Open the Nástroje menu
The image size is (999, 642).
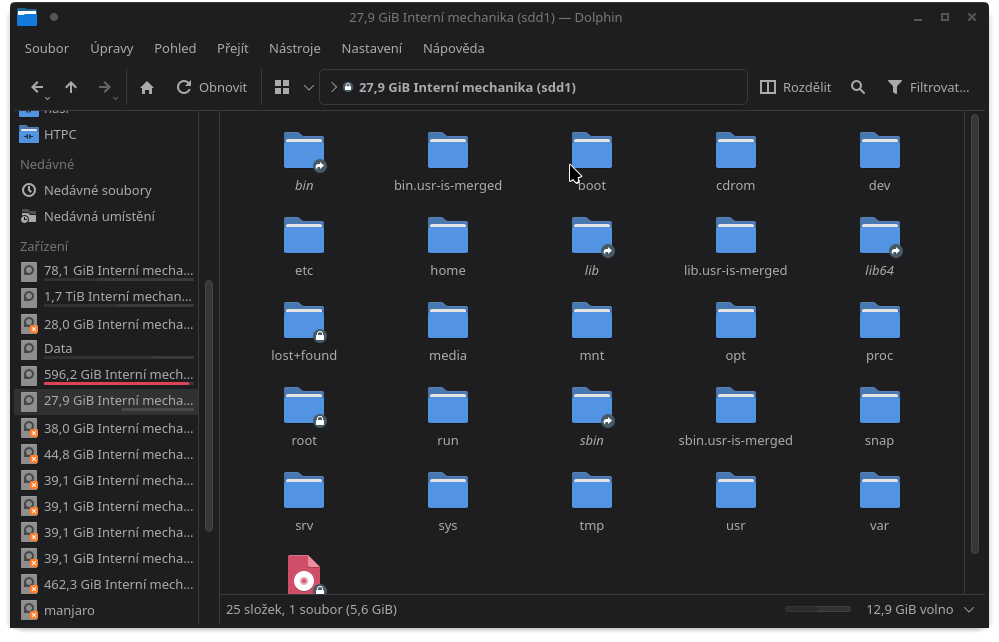click(x=294, y=48)
